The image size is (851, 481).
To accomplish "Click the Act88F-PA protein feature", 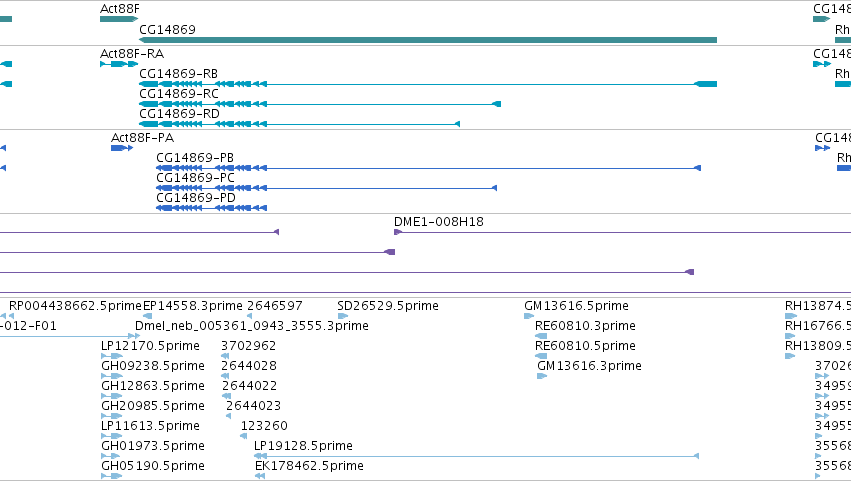I will point(122,148).
